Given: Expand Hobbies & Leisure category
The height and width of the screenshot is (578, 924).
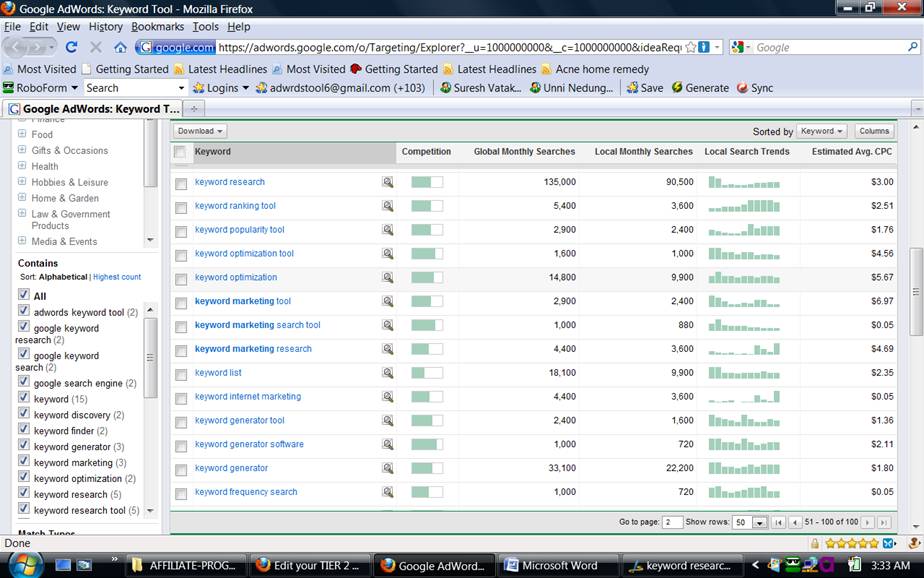Looking at the screenshot, I should (22, 181).
